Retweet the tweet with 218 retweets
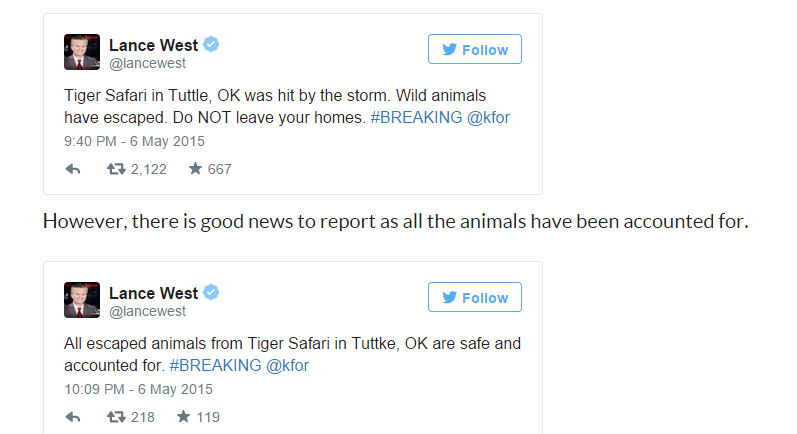The width and height of the screenshot is (797, 434). 118,417
